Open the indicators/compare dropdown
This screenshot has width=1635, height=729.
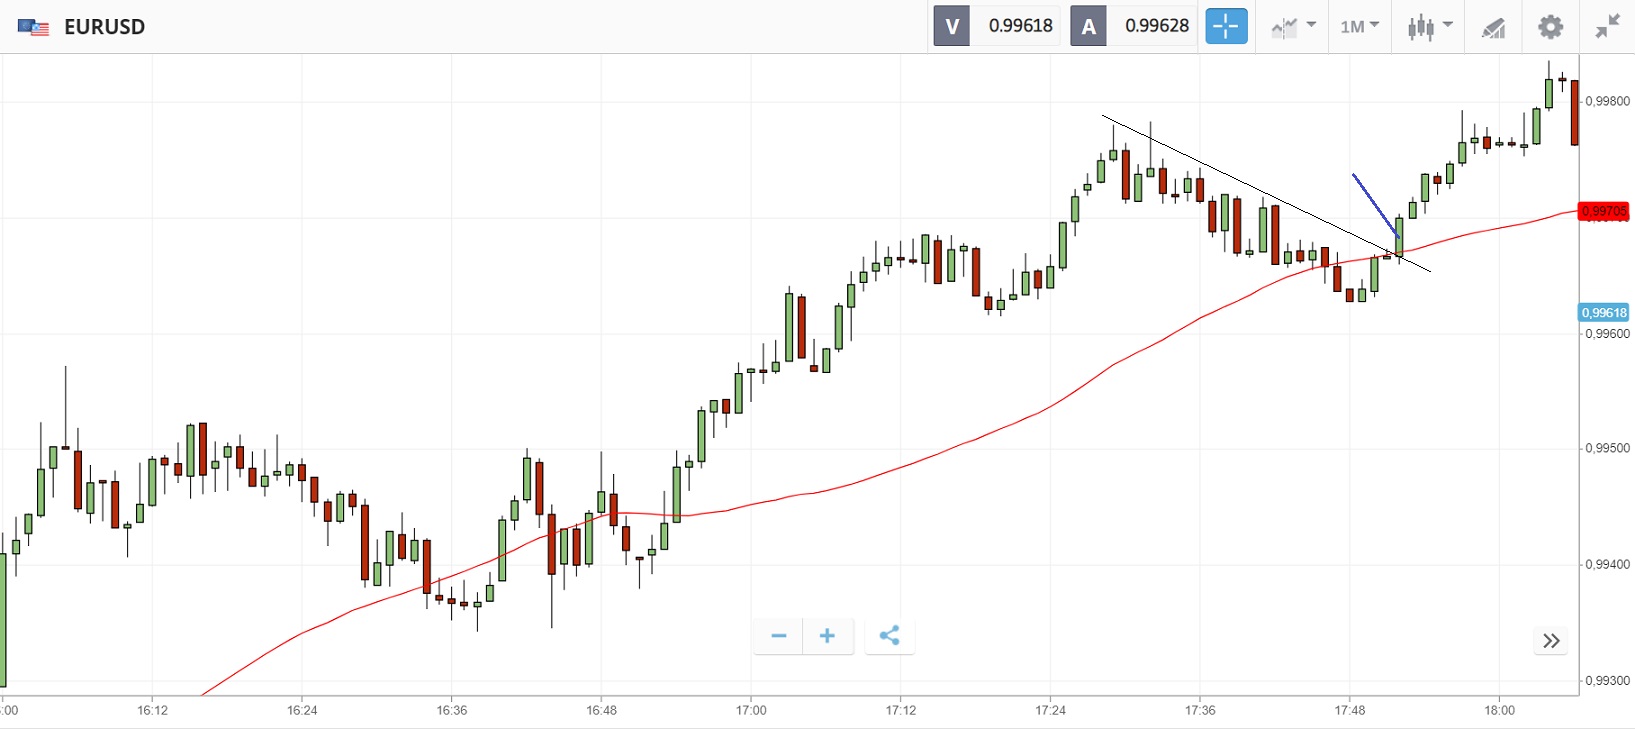coord(1293,27)
